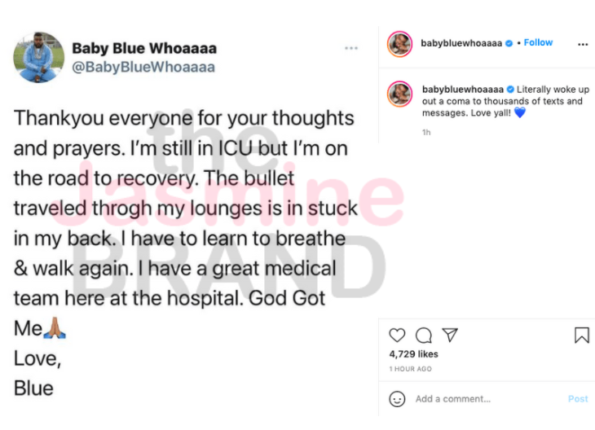Click babybluewhoaaaa username in post header
This screenshot has width=595, height=430.
coord(461,43)
